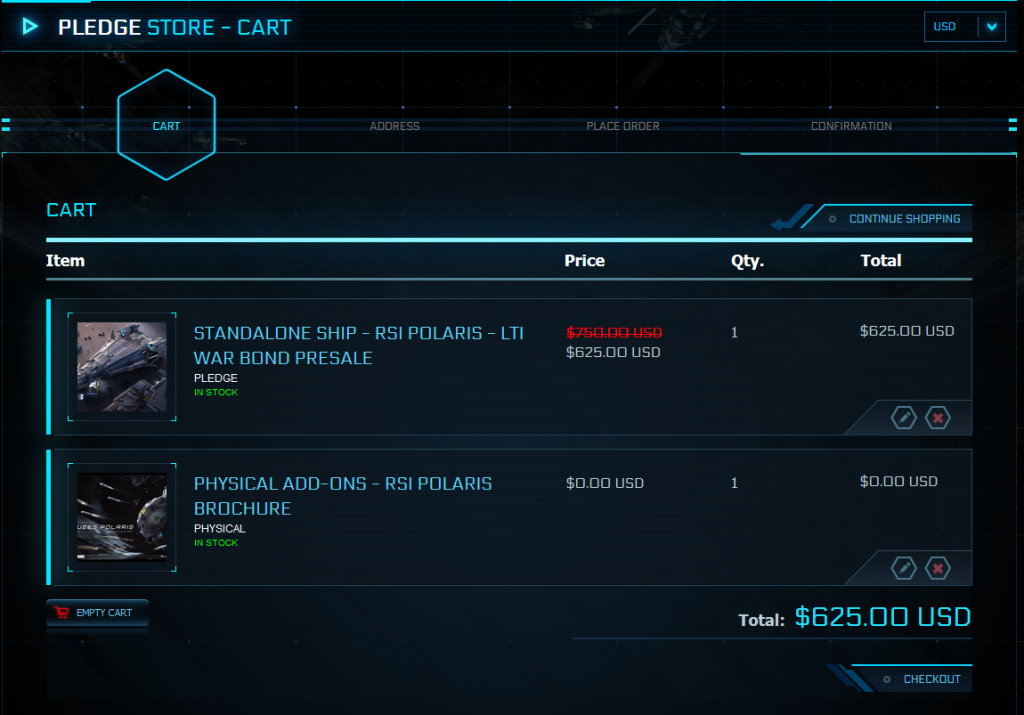Click the Continue Shopping button
This screenshot has height=715, width=1024.
coord(895,218)
